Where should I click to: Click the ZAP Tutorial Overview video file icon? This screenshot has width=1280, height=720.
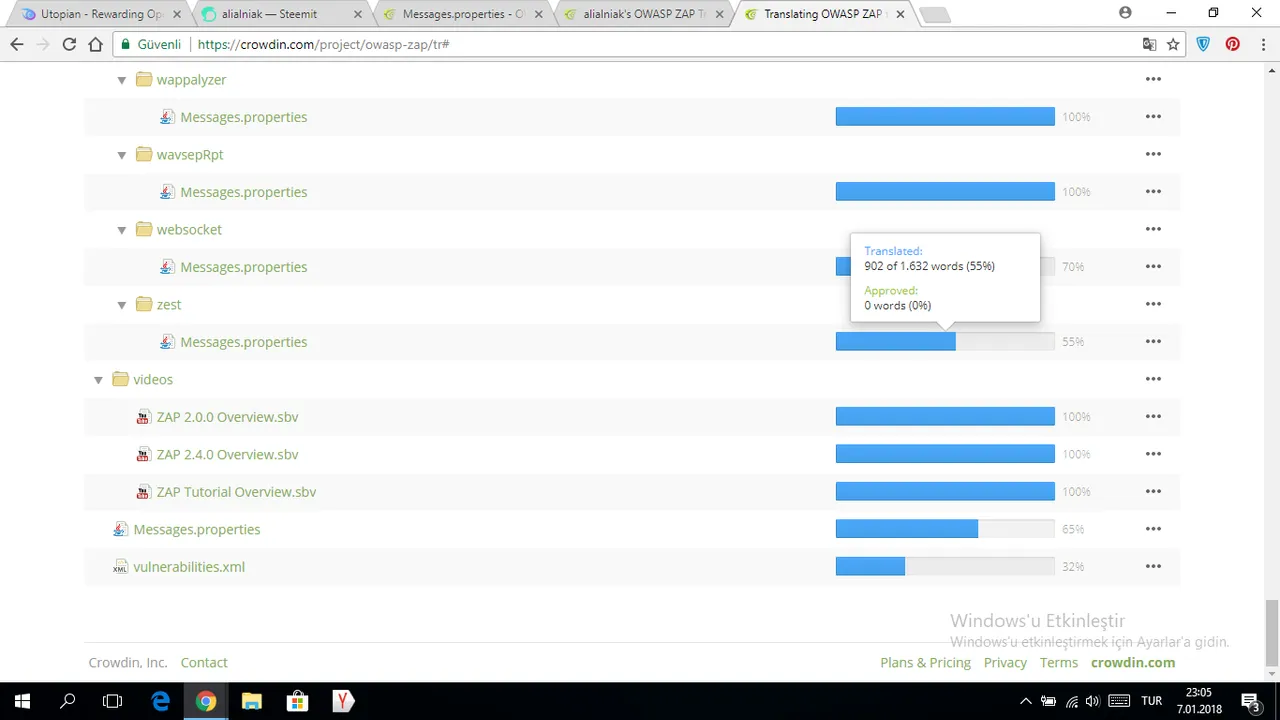[x=143, y=492]
